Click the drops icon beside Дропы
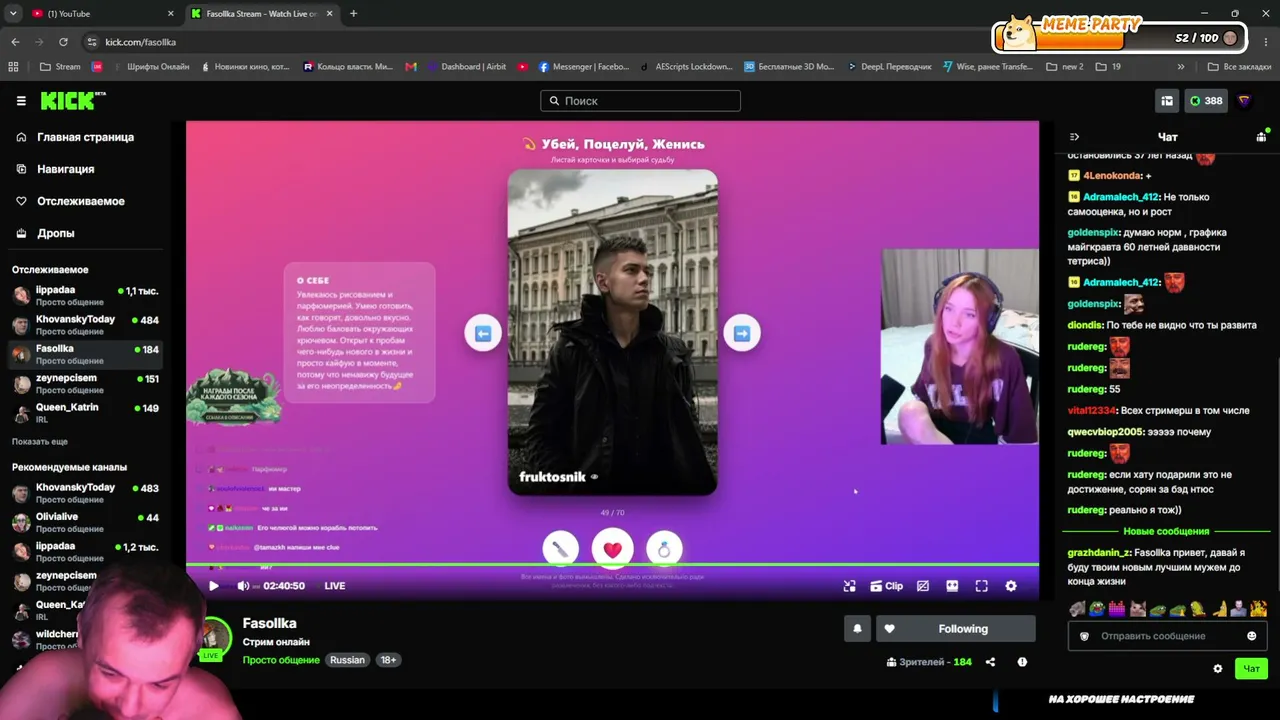This screenshot has height=720, width=1280. pyautogui.click(x=21, y=233)
